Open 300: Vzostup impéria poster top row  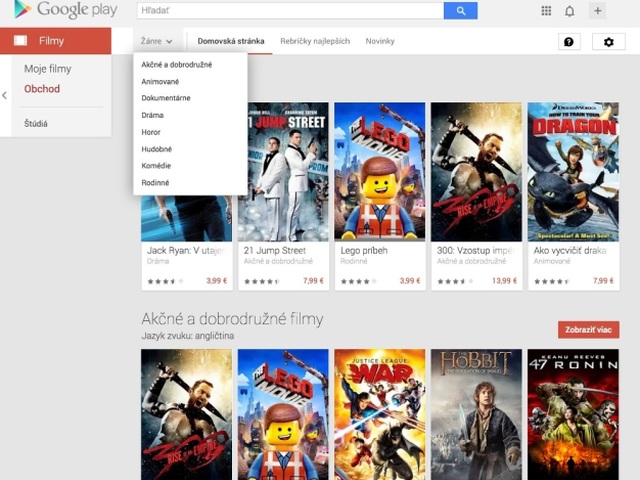(476, 171)
